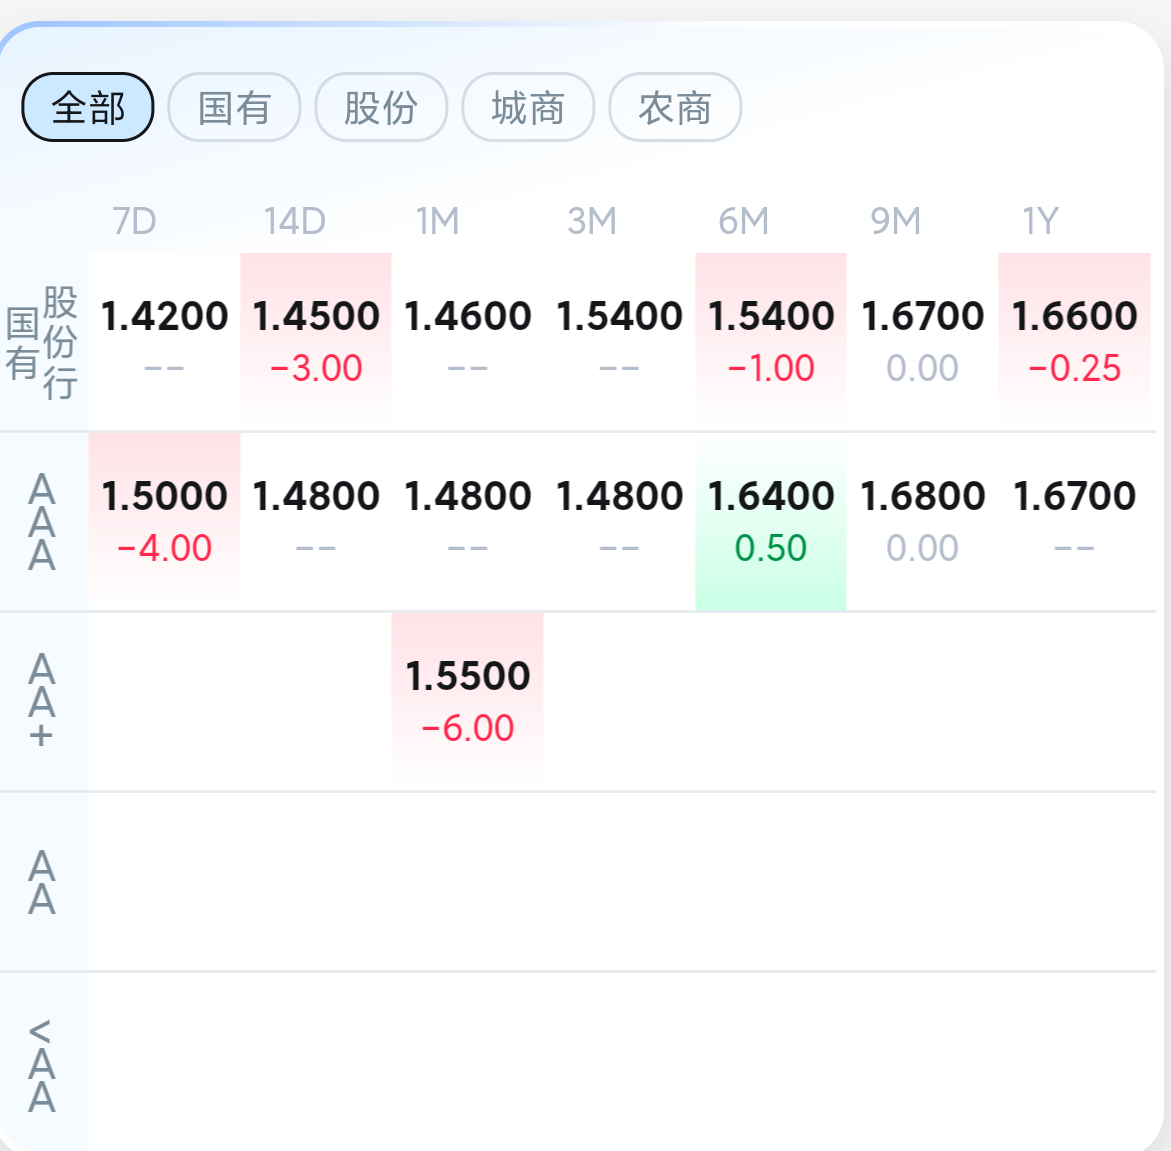The height and width of the screenshot is (1151, 1171).
Task: Select the 国有股份行 1Y cell 1.6600
Action: point(1074,341)
